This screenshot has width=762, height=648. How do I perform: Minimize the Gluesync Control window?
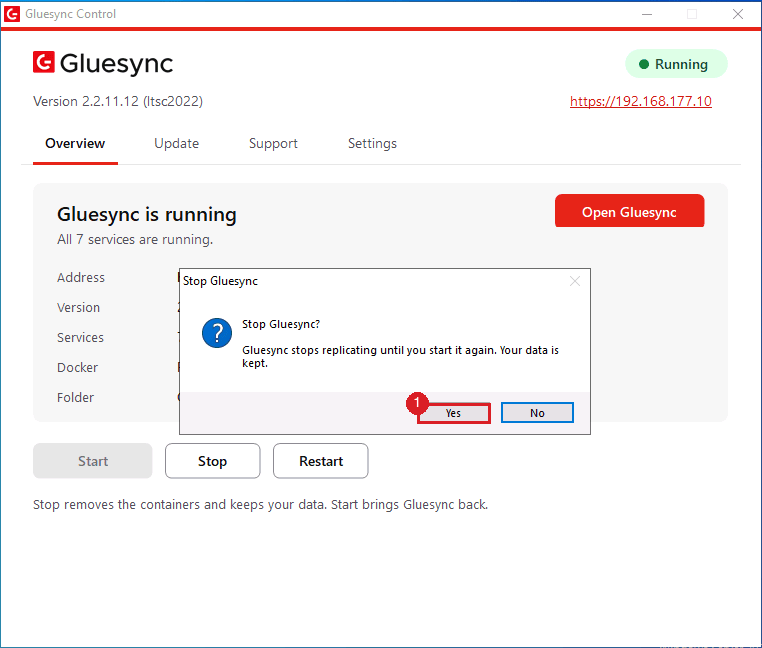[x=647, y=14]
